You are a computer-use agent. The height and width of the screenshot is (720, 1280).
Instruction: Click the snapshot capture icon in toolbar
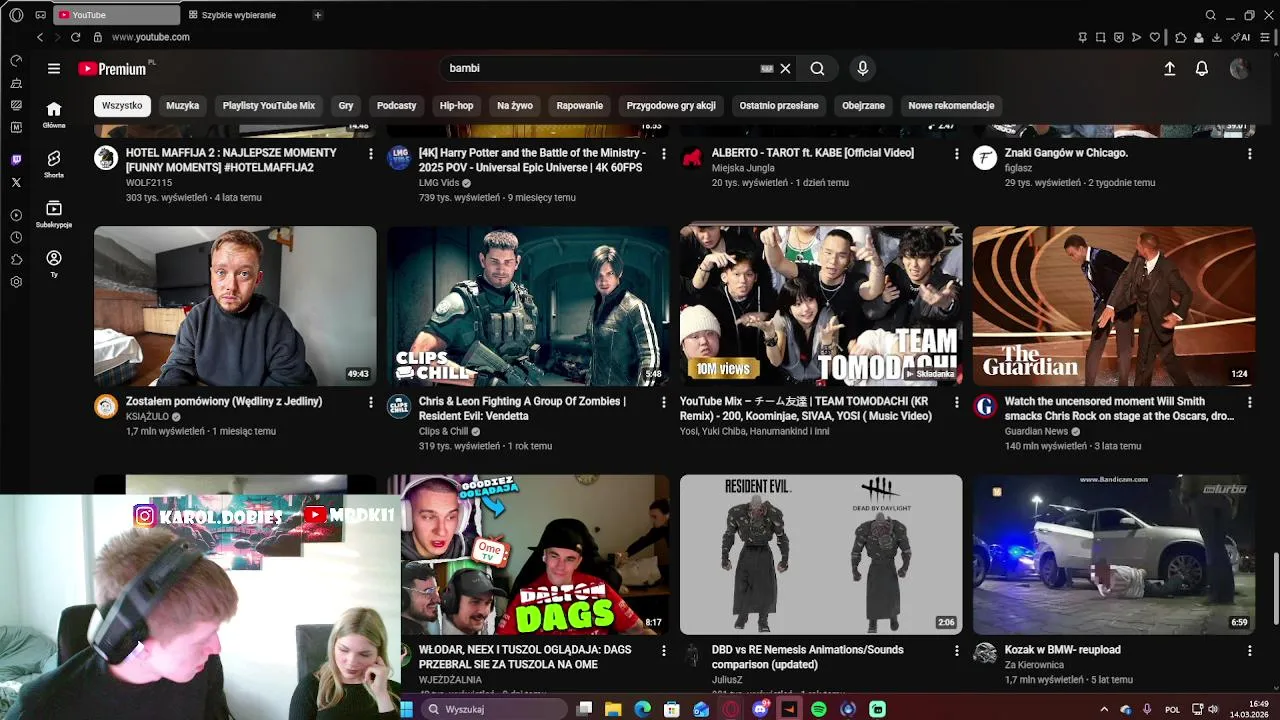pyautogui.click(x=1100, y=37)
